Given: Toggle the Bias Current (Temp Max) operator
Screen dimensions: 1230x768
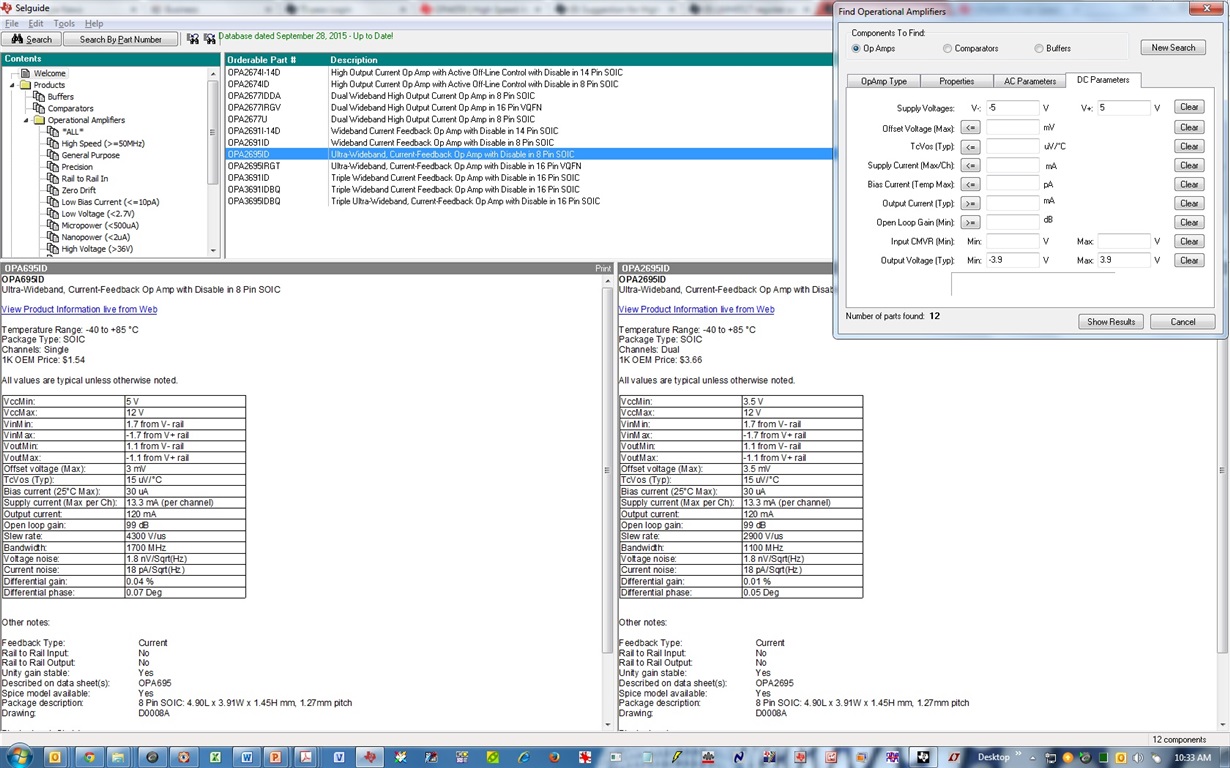Looking at the screenshot, I should coord(970,184).
